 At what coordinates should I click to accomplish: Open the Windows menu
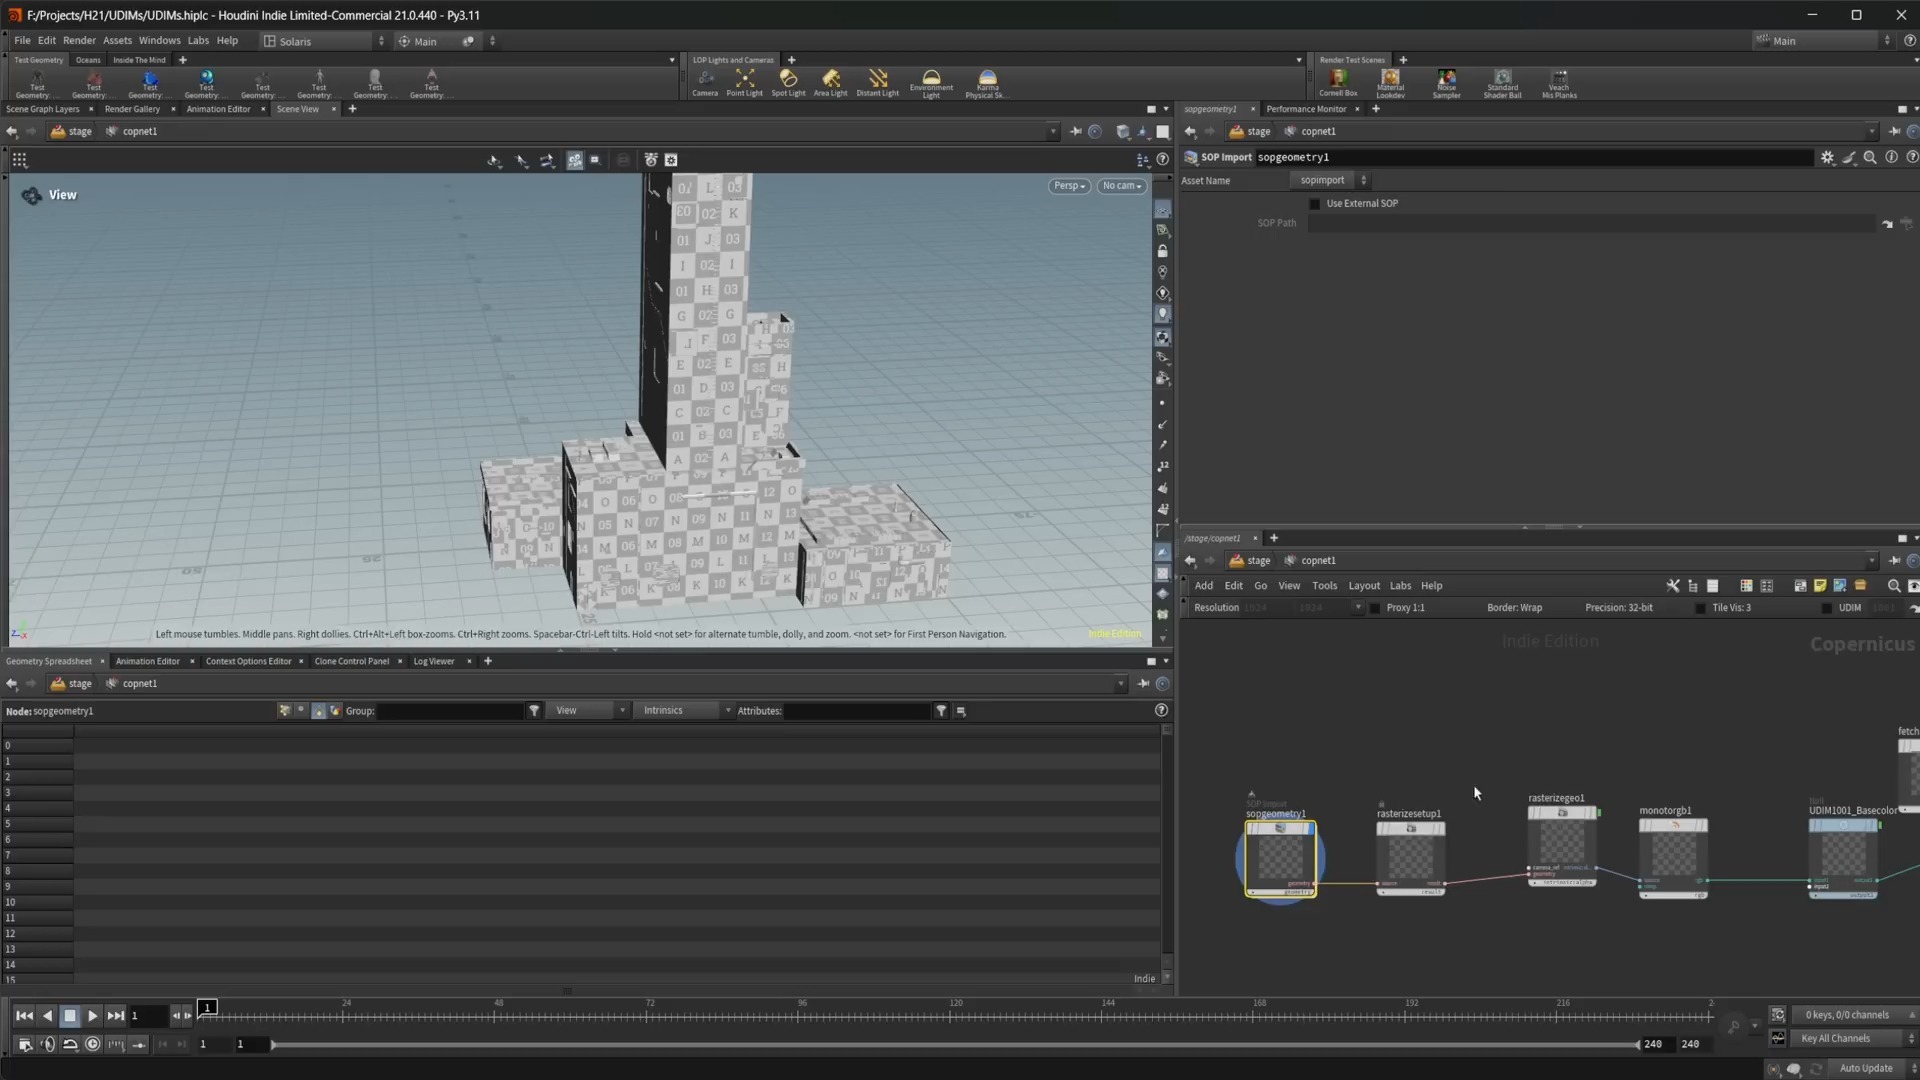(x=159, y=41)
